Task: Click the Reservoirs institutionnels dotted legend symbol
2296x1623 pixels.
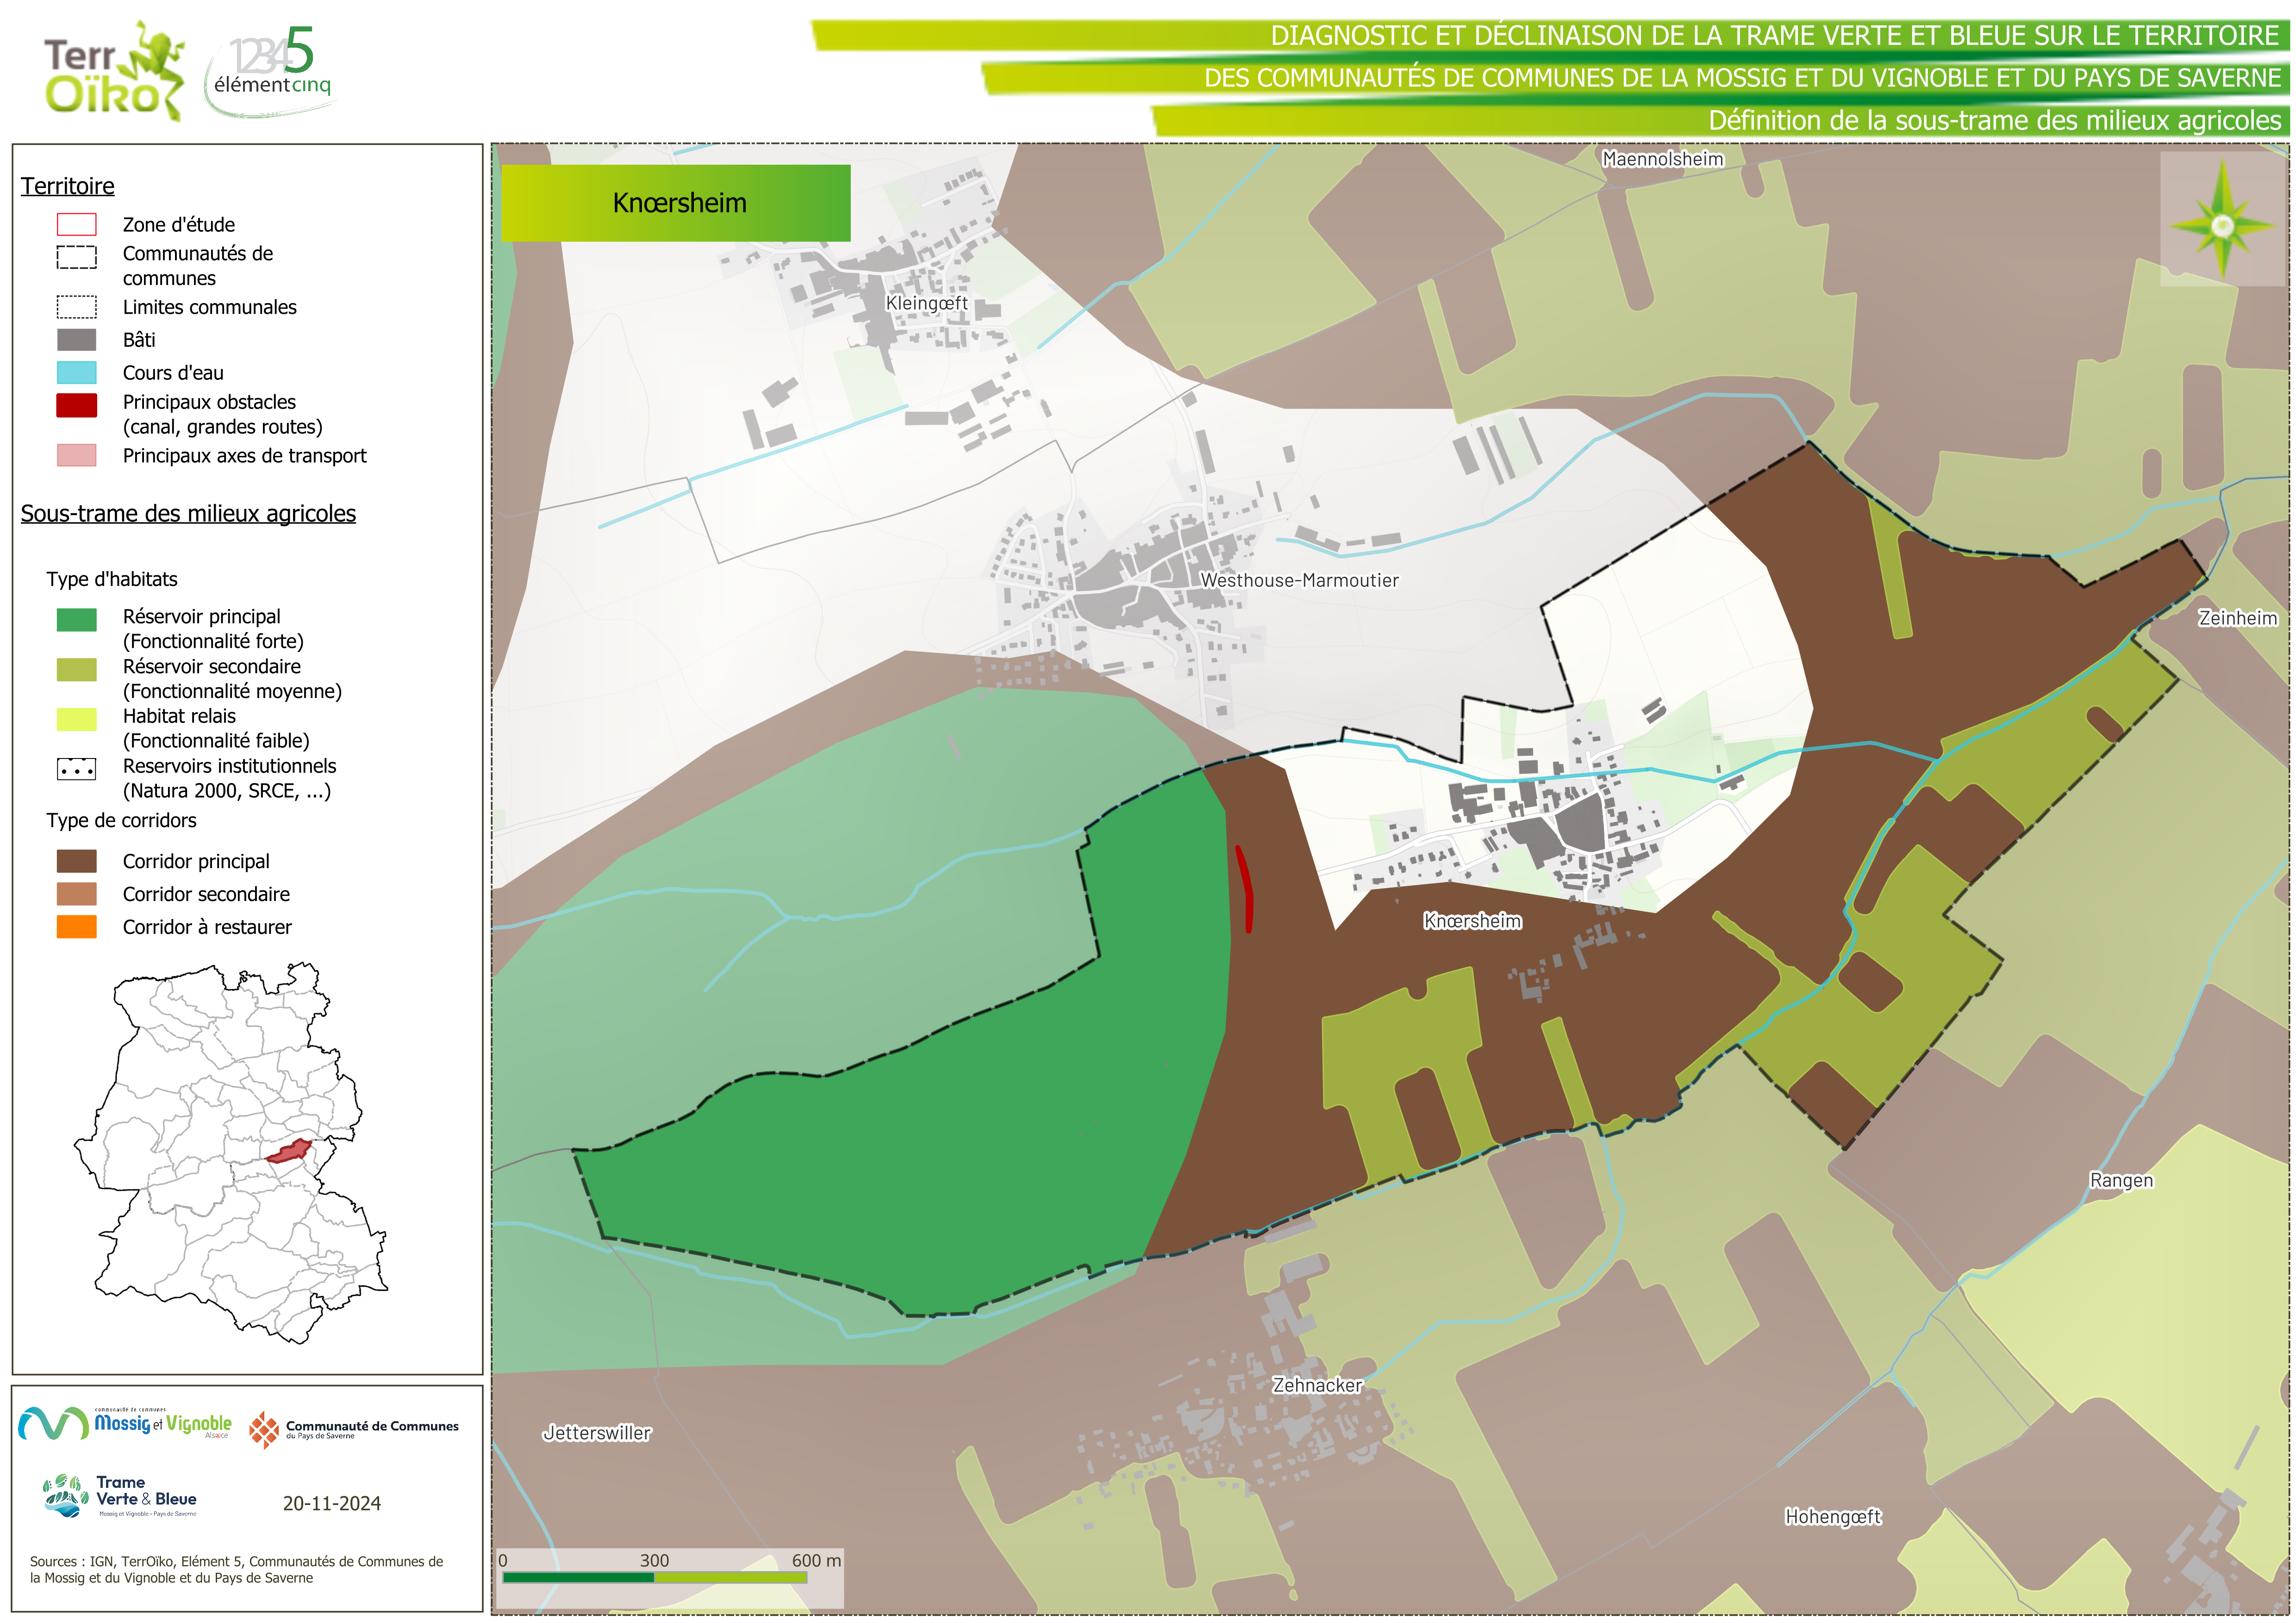Action: [x=77, y=769]
